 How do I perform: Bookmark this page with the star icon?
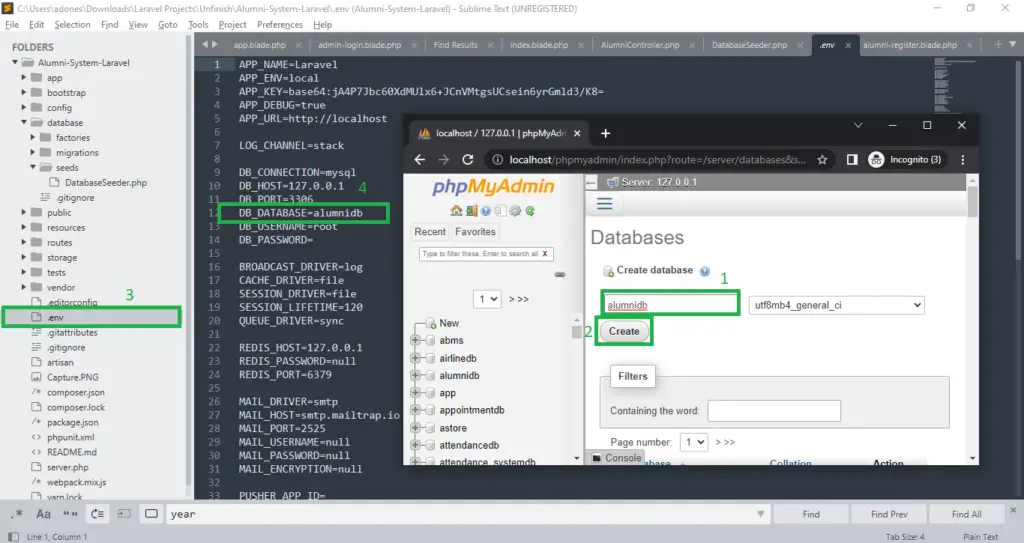[x=822, y=160]
